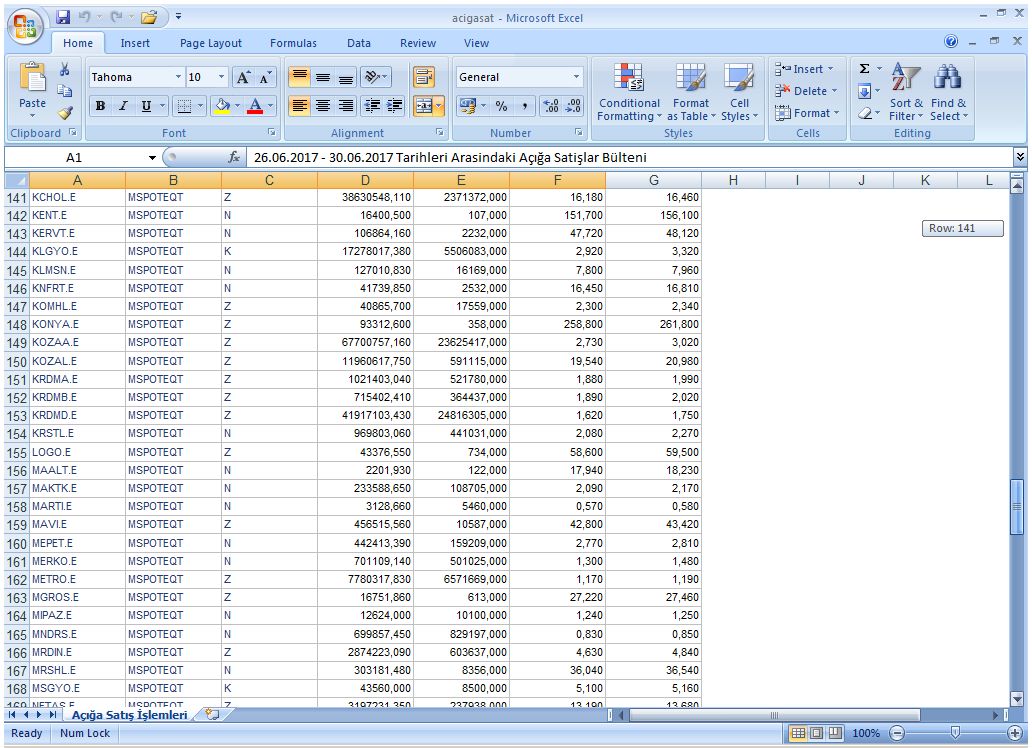Switch to the Insert tab
The height and width of the screenshot is (748, 1032).
(135, 43)
